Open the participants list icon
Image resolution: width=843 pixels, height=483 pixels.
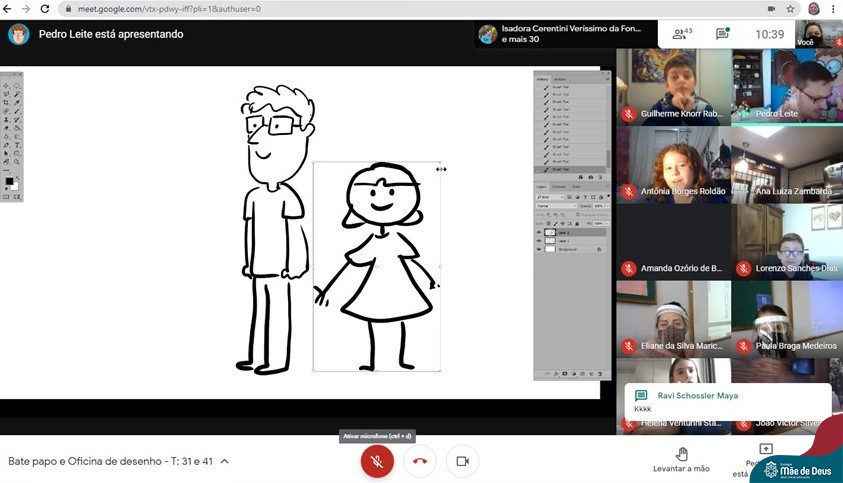(682, 34)
